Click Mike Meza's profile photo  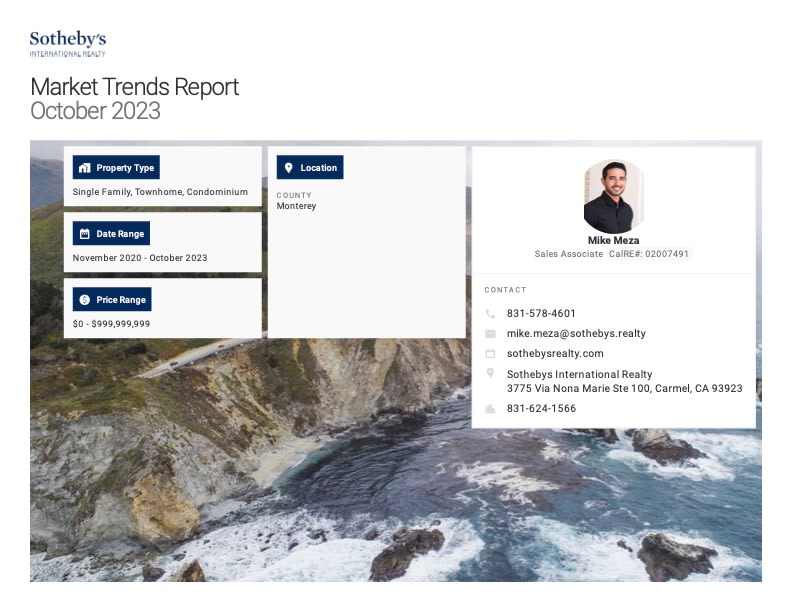coord(613,196)
